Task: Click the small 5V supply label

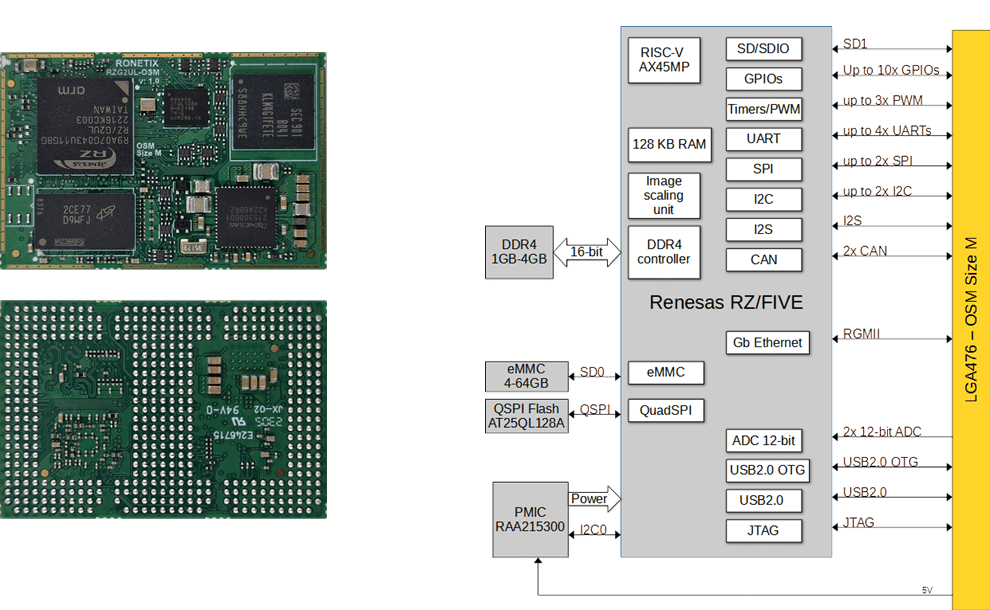Action: tap(927, 590)
